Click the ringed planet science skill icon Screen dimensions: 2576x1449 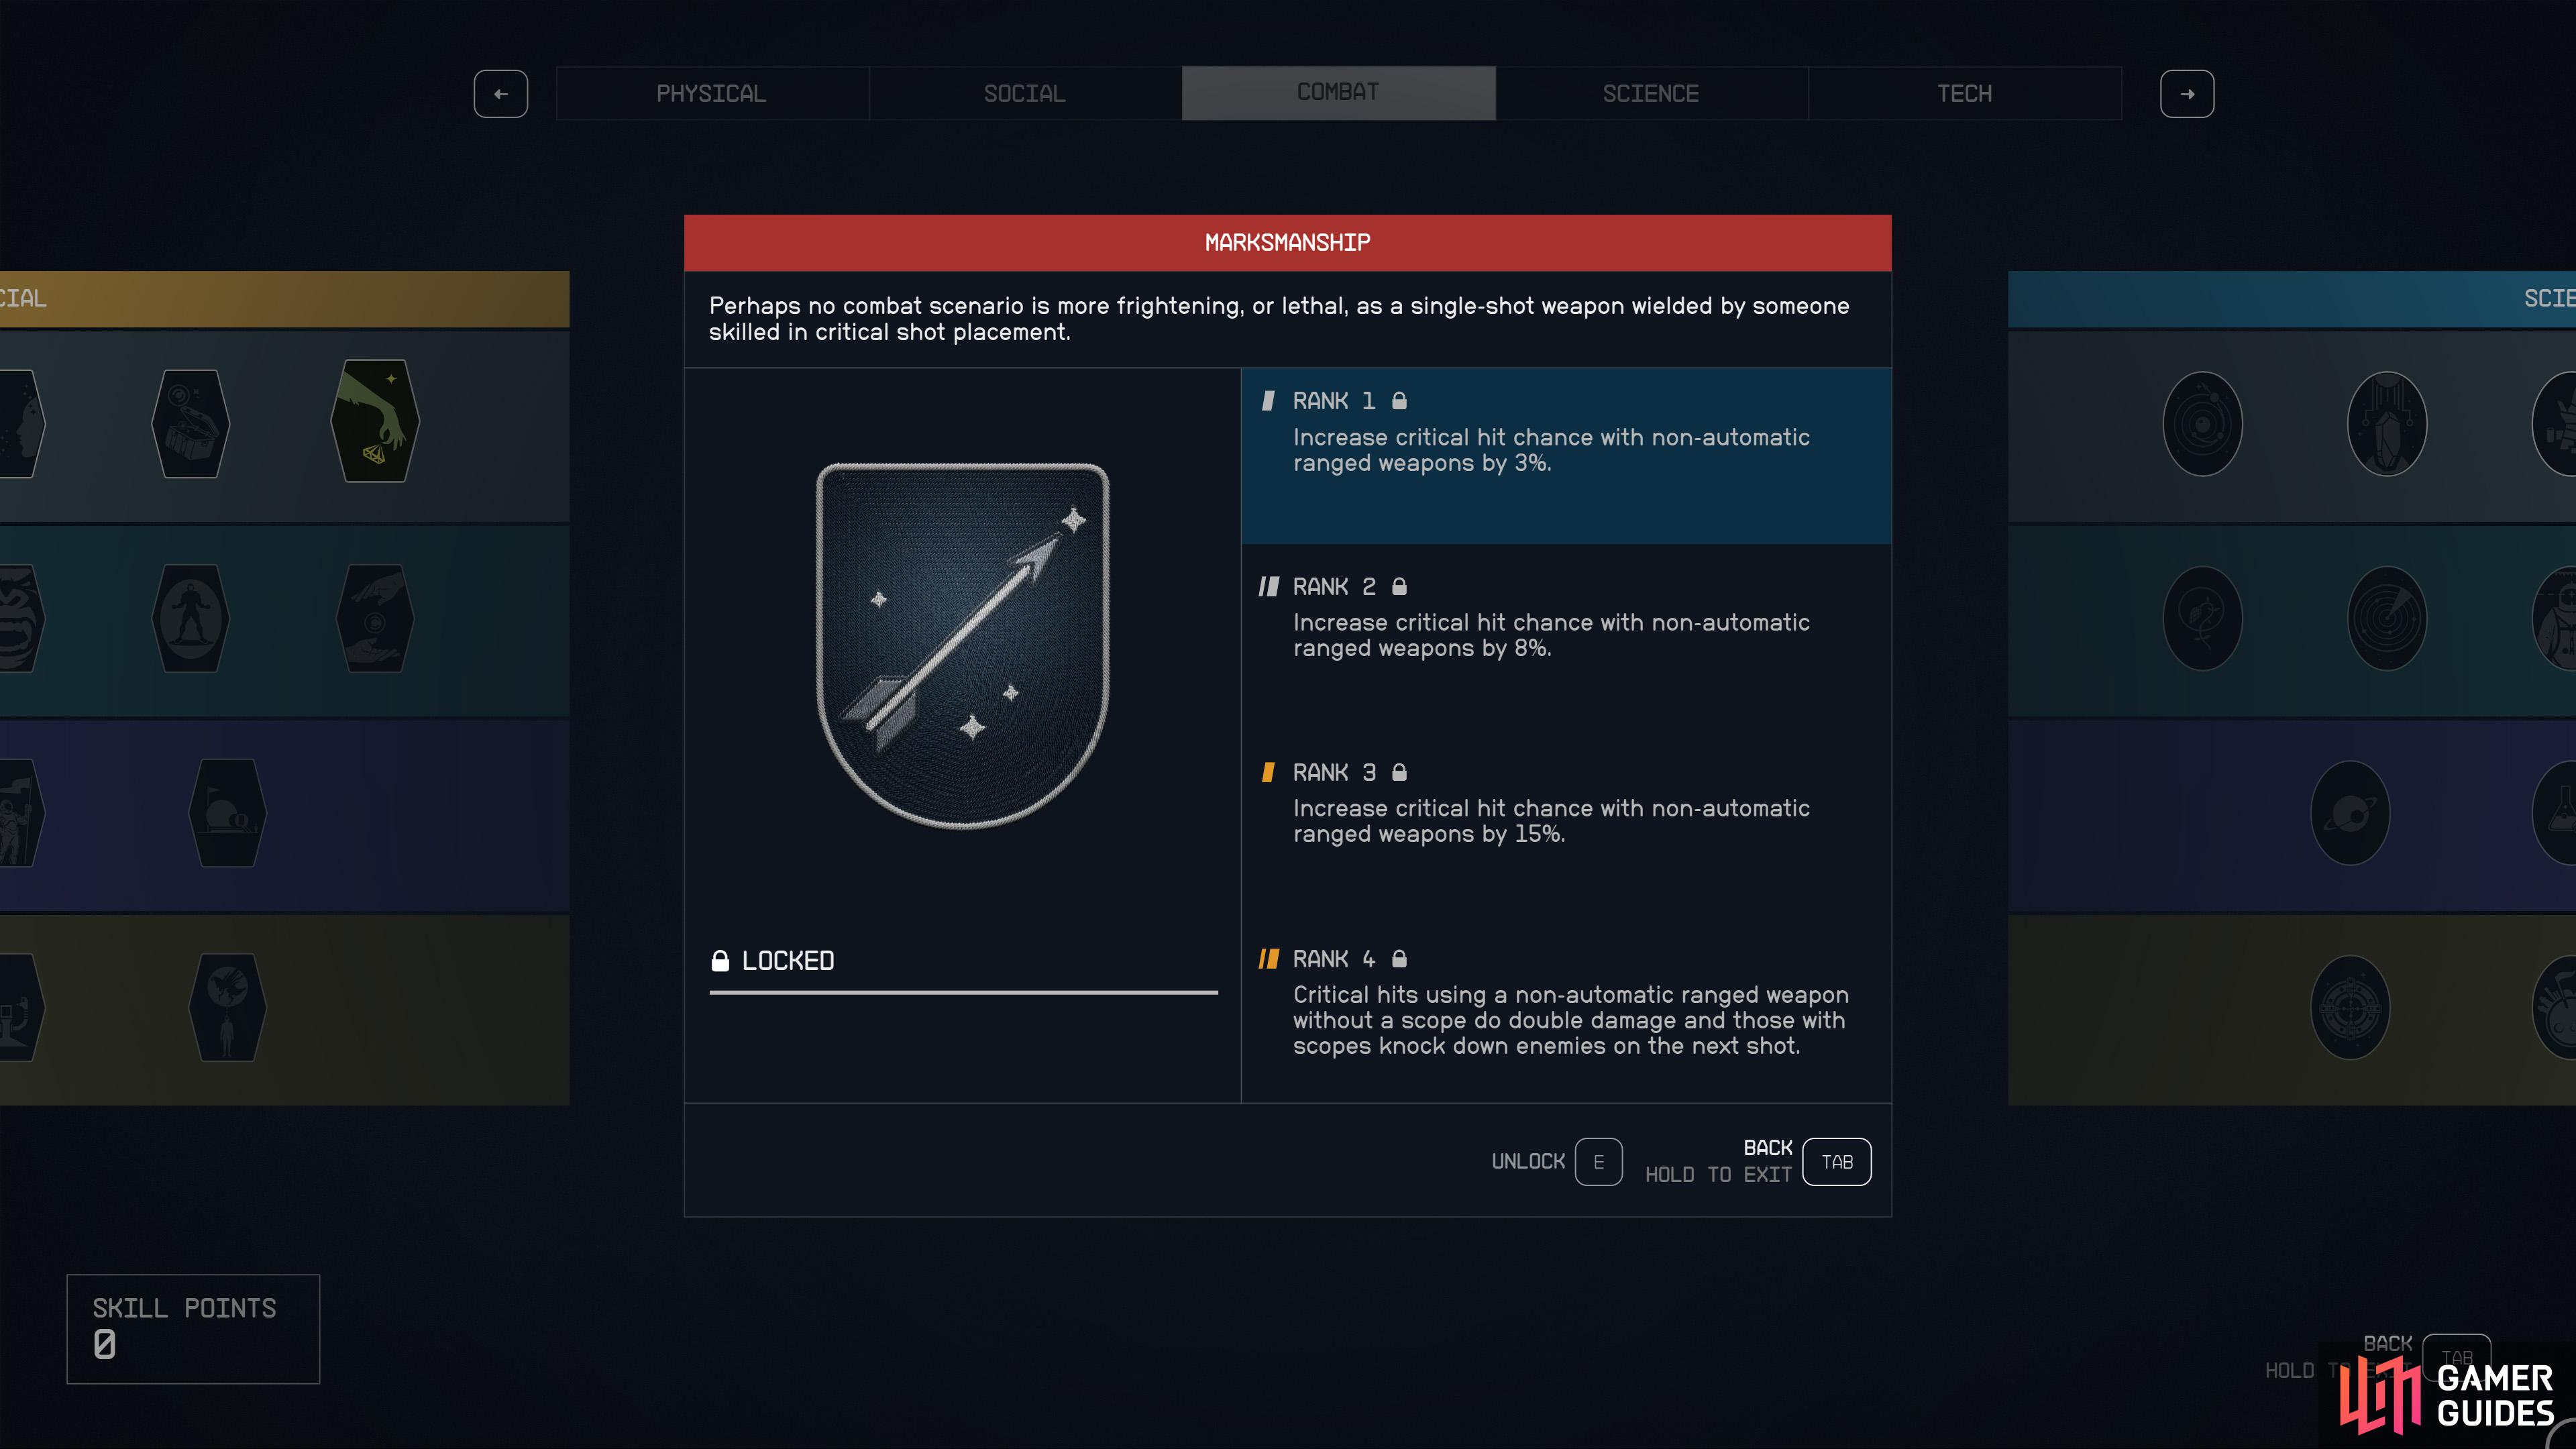click(x=2350, y=813)
